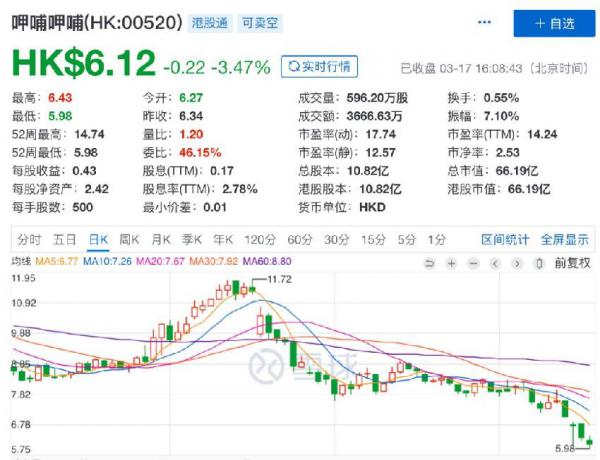Shift chart right with next chevron
Image resolution: width=600 pixels, height=460 pixels.
click(x=517, y=263)
